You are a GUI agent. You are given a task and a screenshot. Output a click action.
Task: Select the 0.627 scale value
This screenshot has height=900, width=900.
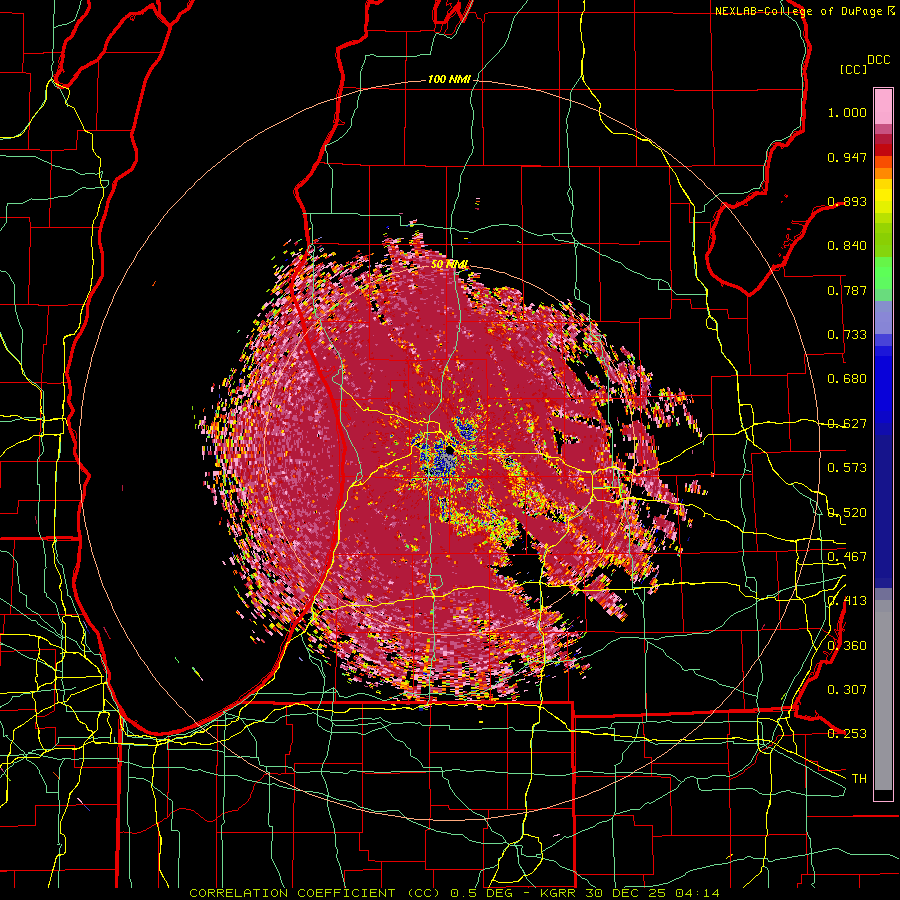[847, 424]
